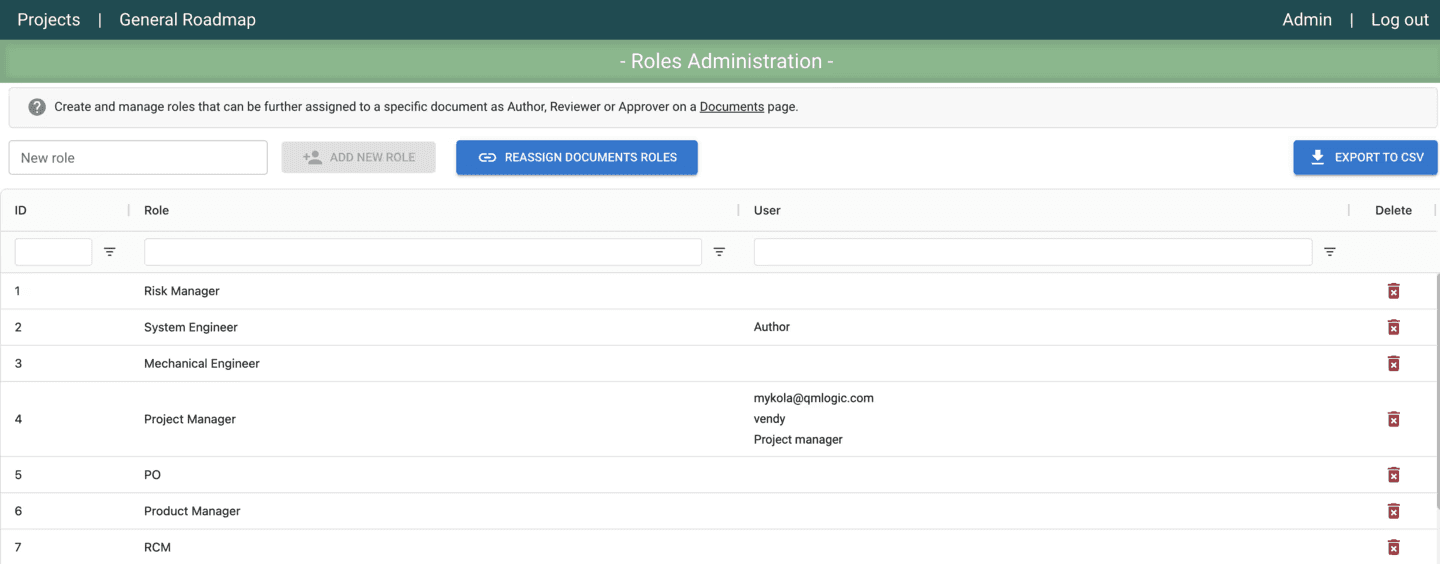The height and width of the screenshot is (564, 1440).
Task: Open the Projects menu item
Action: pyautogui.click(x=49, y=20)
